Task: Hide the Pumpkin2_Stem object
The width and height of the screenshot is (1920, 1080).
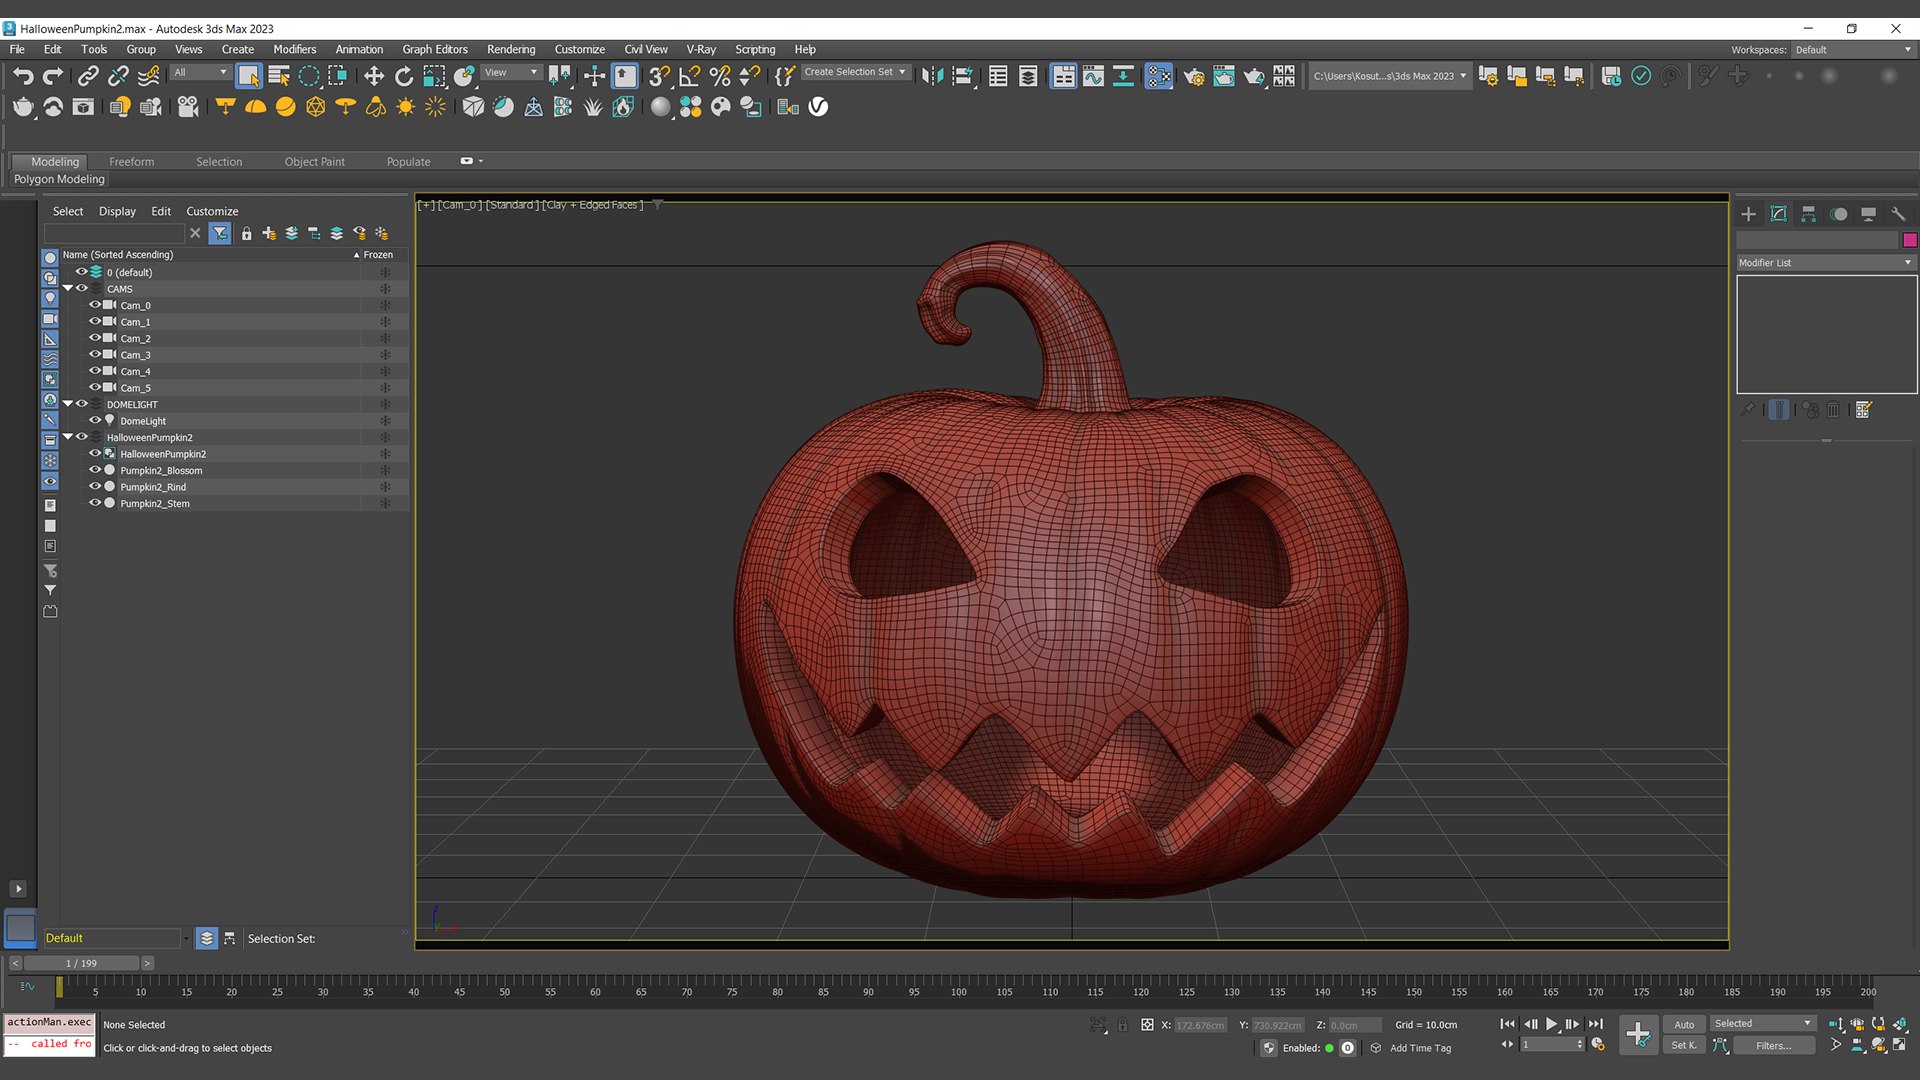Action: point(95,503)
